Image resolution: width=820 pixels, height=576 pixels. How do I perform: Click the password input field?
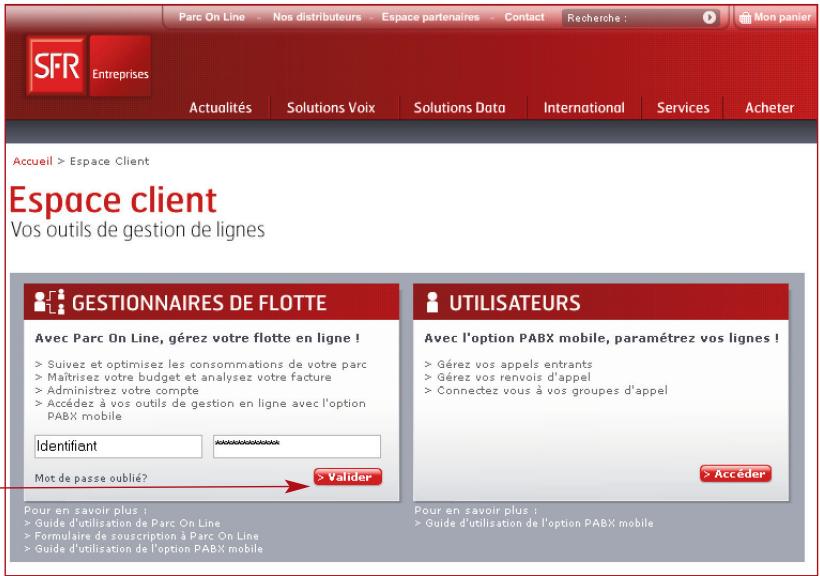297,446
